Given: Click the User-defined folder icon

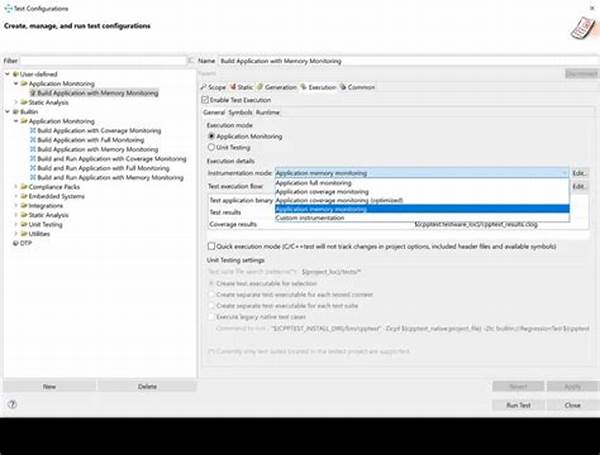Looking at the screenshot, I should click(x=16, y=75).
